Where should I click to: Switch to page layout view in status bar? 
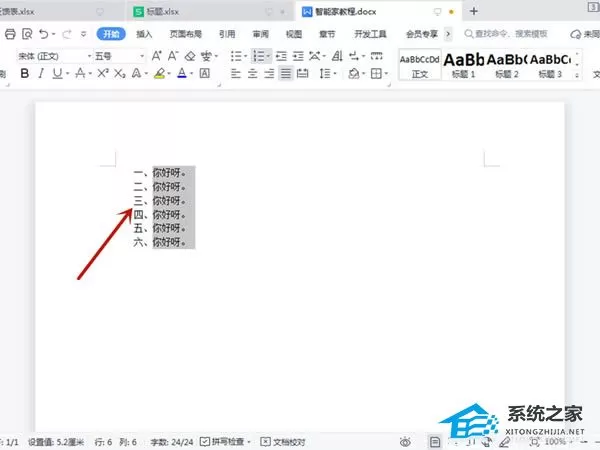click(x=435, y=442)
